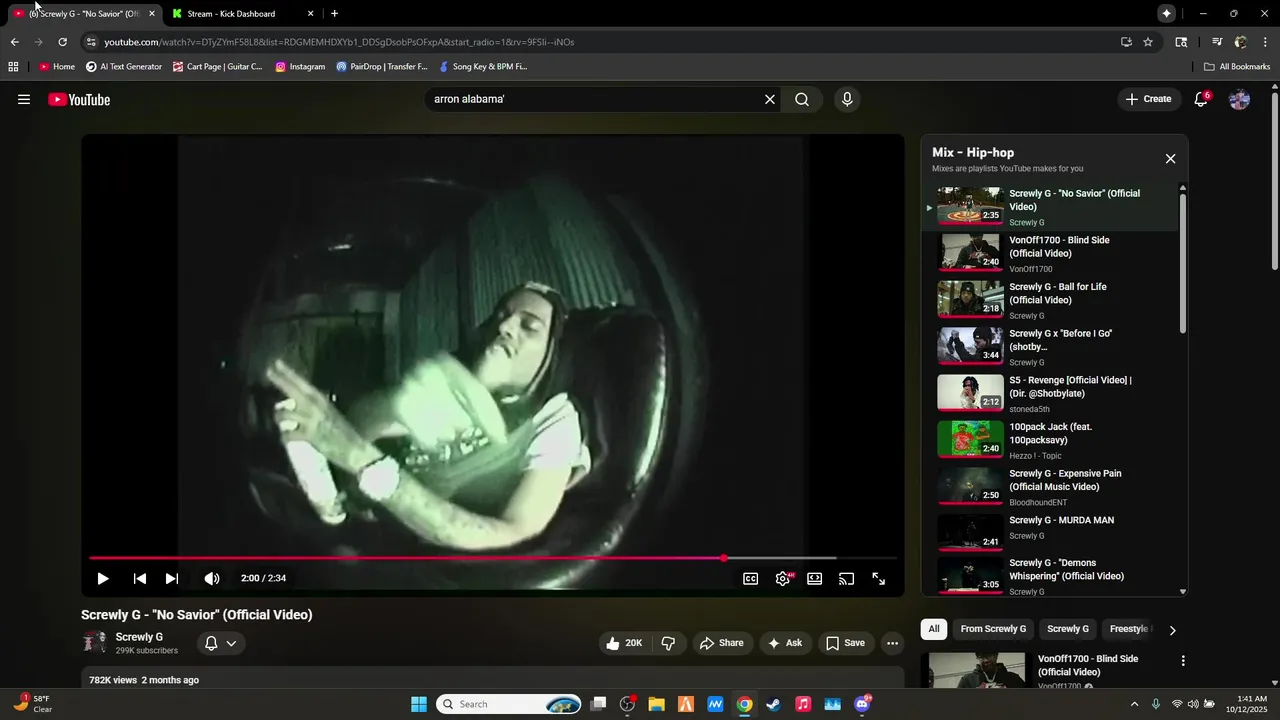Dislike the video
This screenshot has height=720, width=1280.
click(668, 643)
